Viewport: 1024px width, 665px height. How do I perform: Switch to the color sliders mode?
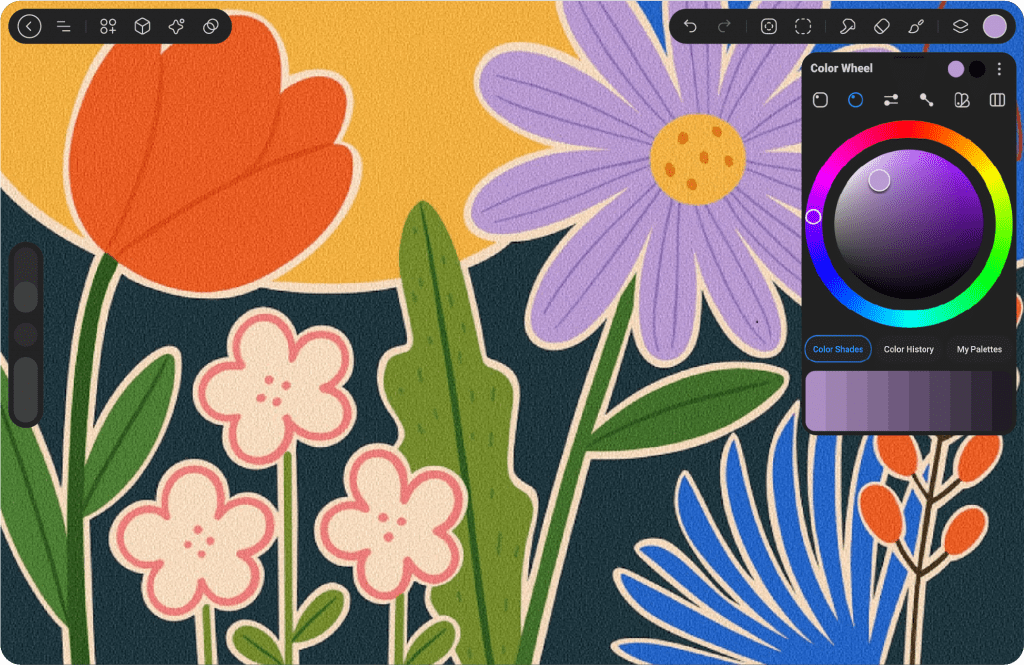[891, 100]
